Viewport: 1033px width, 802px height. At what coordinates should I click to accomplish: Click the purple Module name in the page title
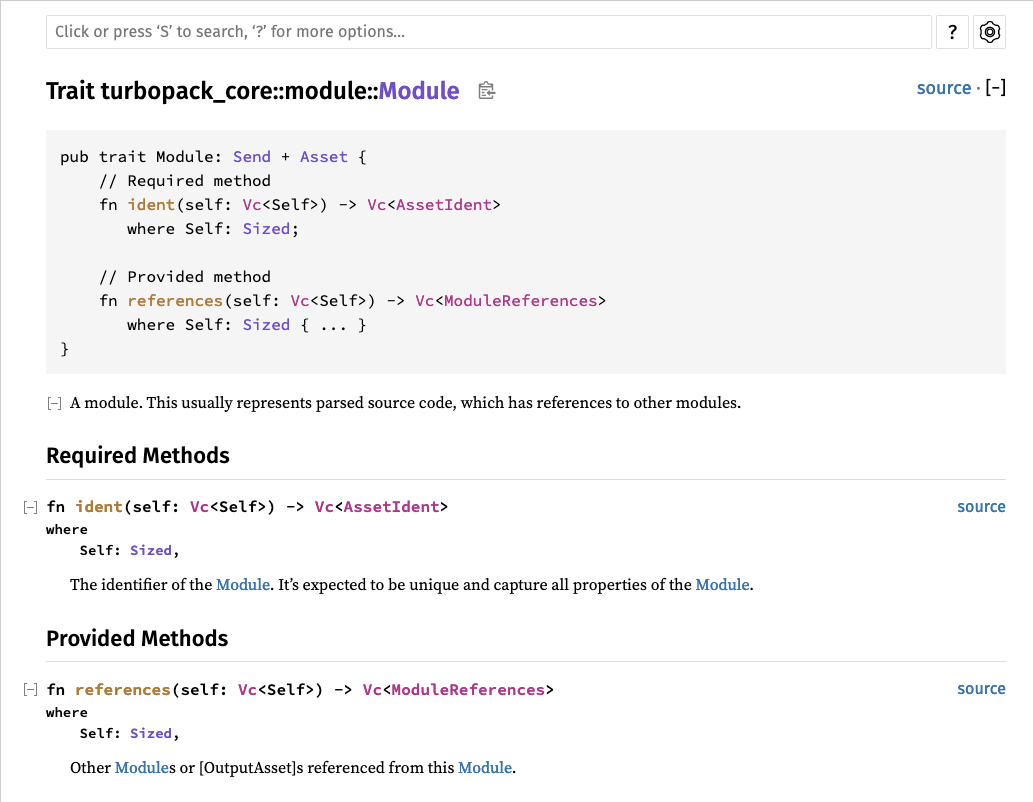click(419, 90)
